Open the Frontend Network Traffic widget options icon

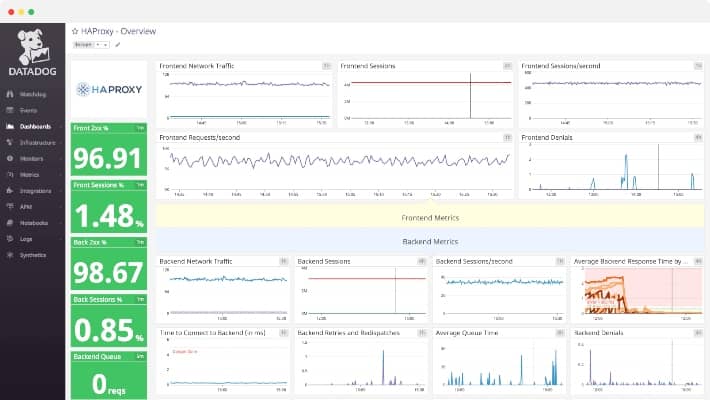pyautogui.click(x=326, y=66)
